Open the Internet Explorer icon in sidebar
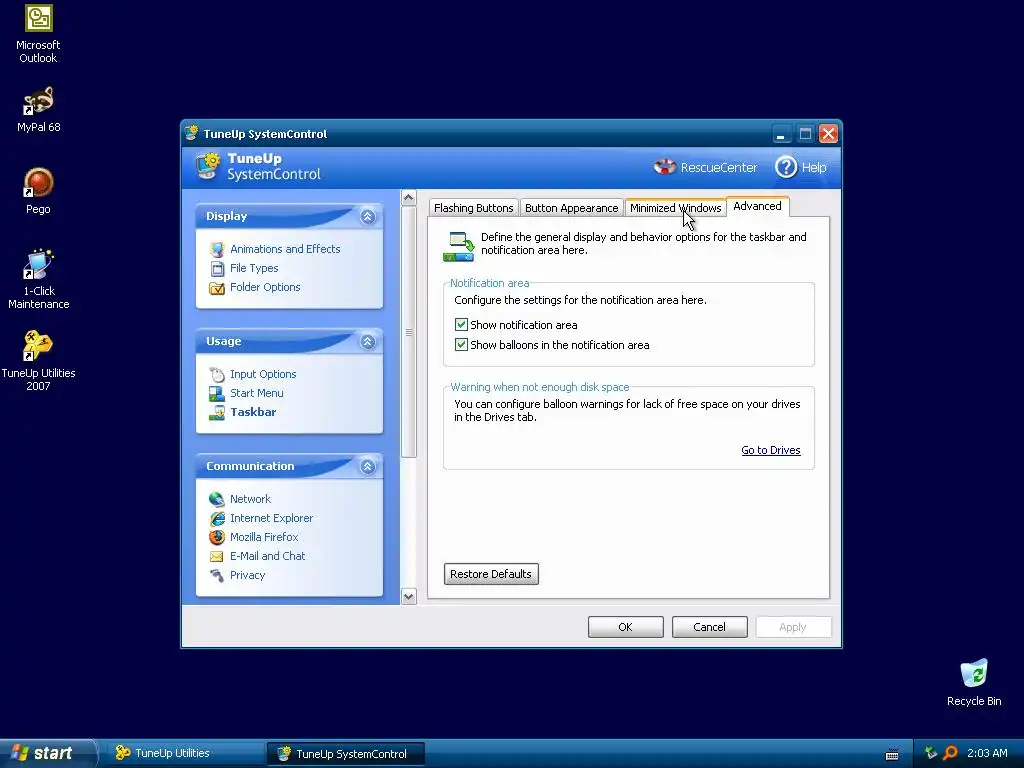 coord(217,518)
